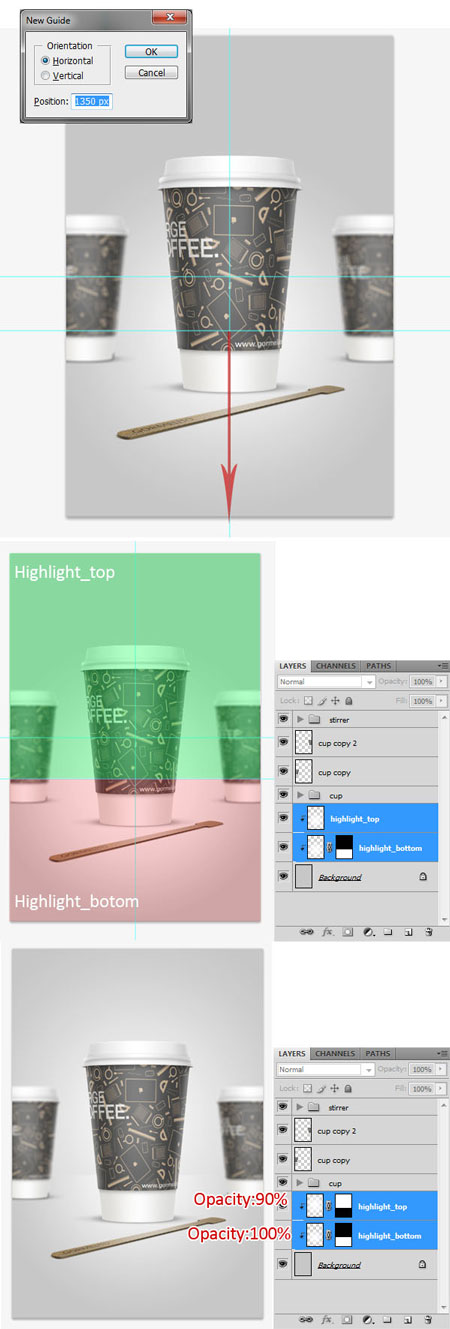This screenshot has width=450, height=1329.
Task: Click Link layers icon in upper panel
Action: [x=307, y=932]
